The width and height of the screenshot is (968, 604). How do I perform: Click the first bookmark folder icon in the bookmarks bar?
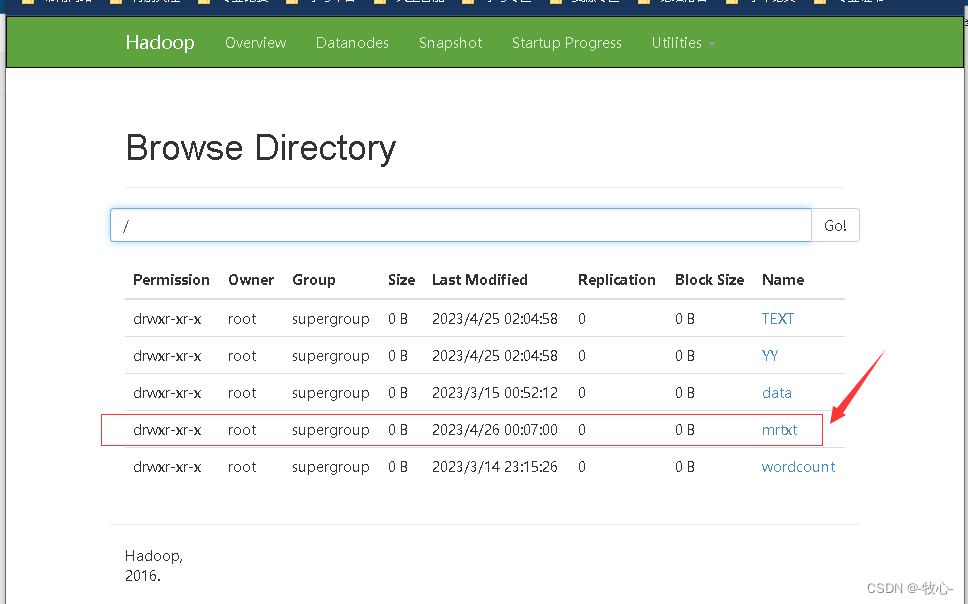pyautogui.click(x=28, y=2)
